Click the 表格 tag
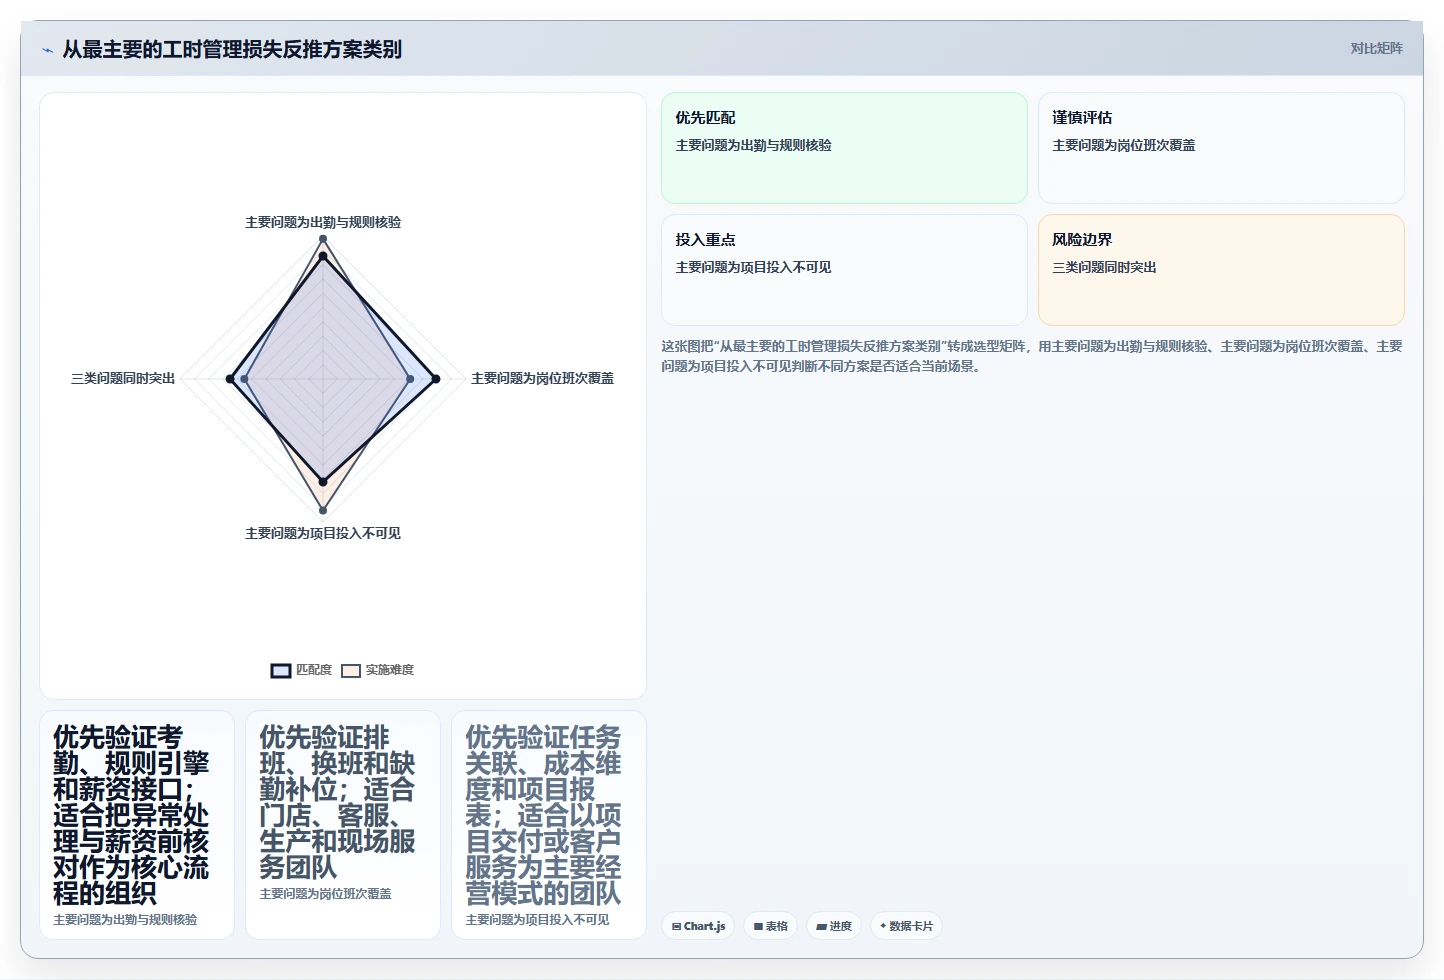1444x980 pixels. [x=770, y=926]
